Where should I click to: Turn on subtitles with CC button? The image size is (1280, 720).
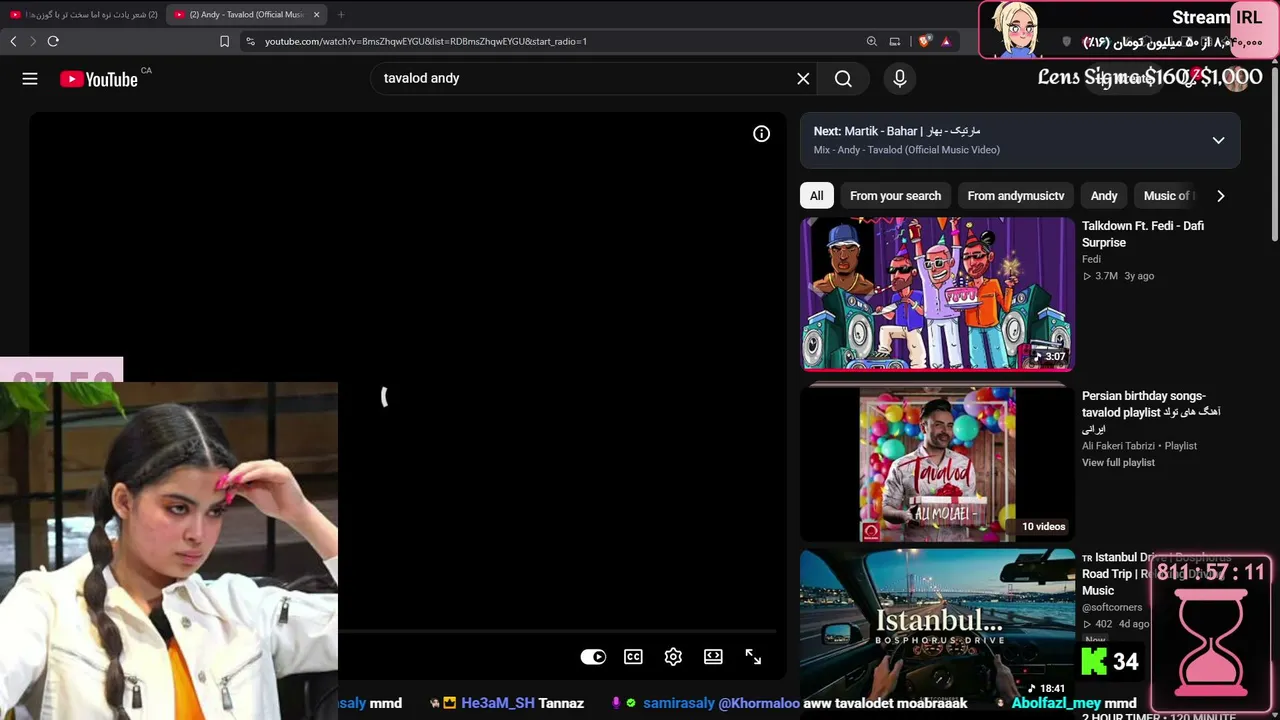coord(633,657)
